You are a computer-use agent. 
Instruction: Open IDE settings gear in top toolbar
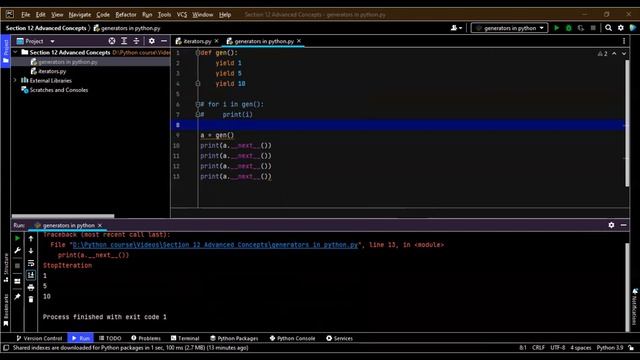click(620, 28)
